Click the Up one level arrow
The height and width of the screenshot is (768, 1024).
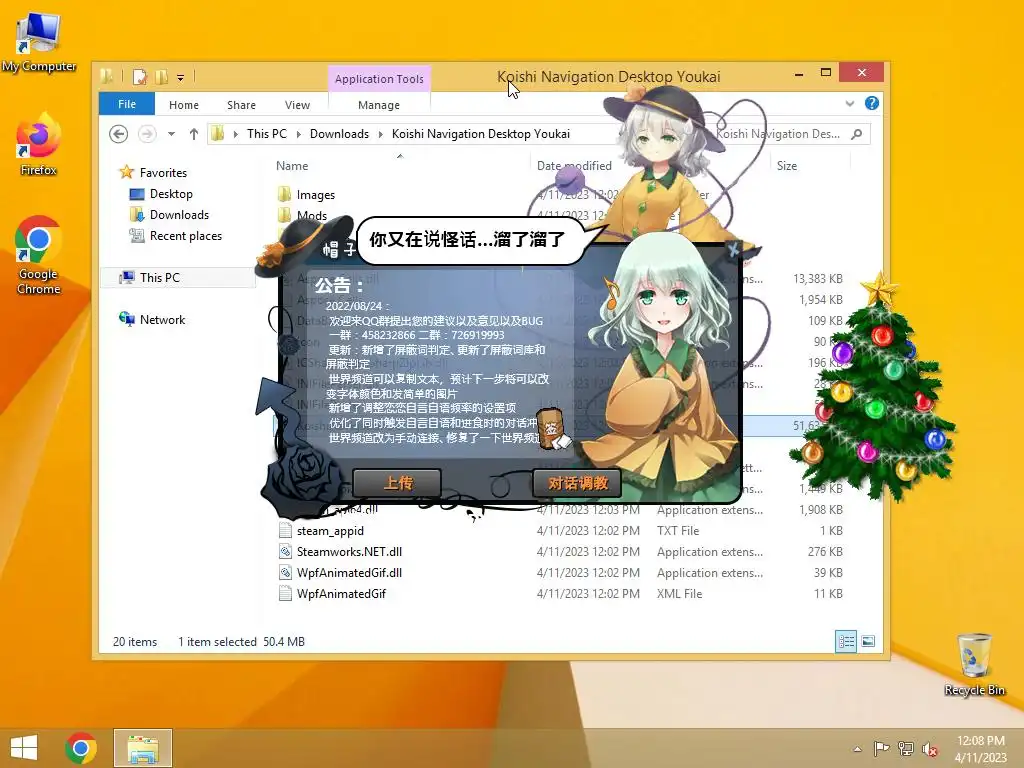tap(193, 134)
